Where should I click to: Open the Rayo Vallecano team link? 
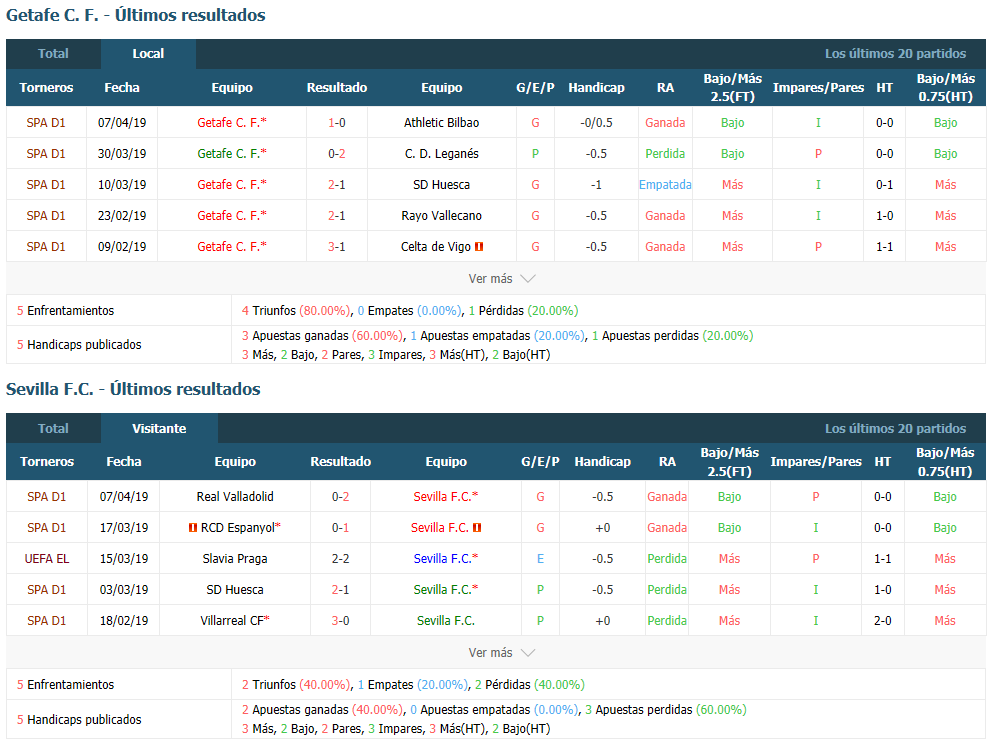tap(441, 216)
